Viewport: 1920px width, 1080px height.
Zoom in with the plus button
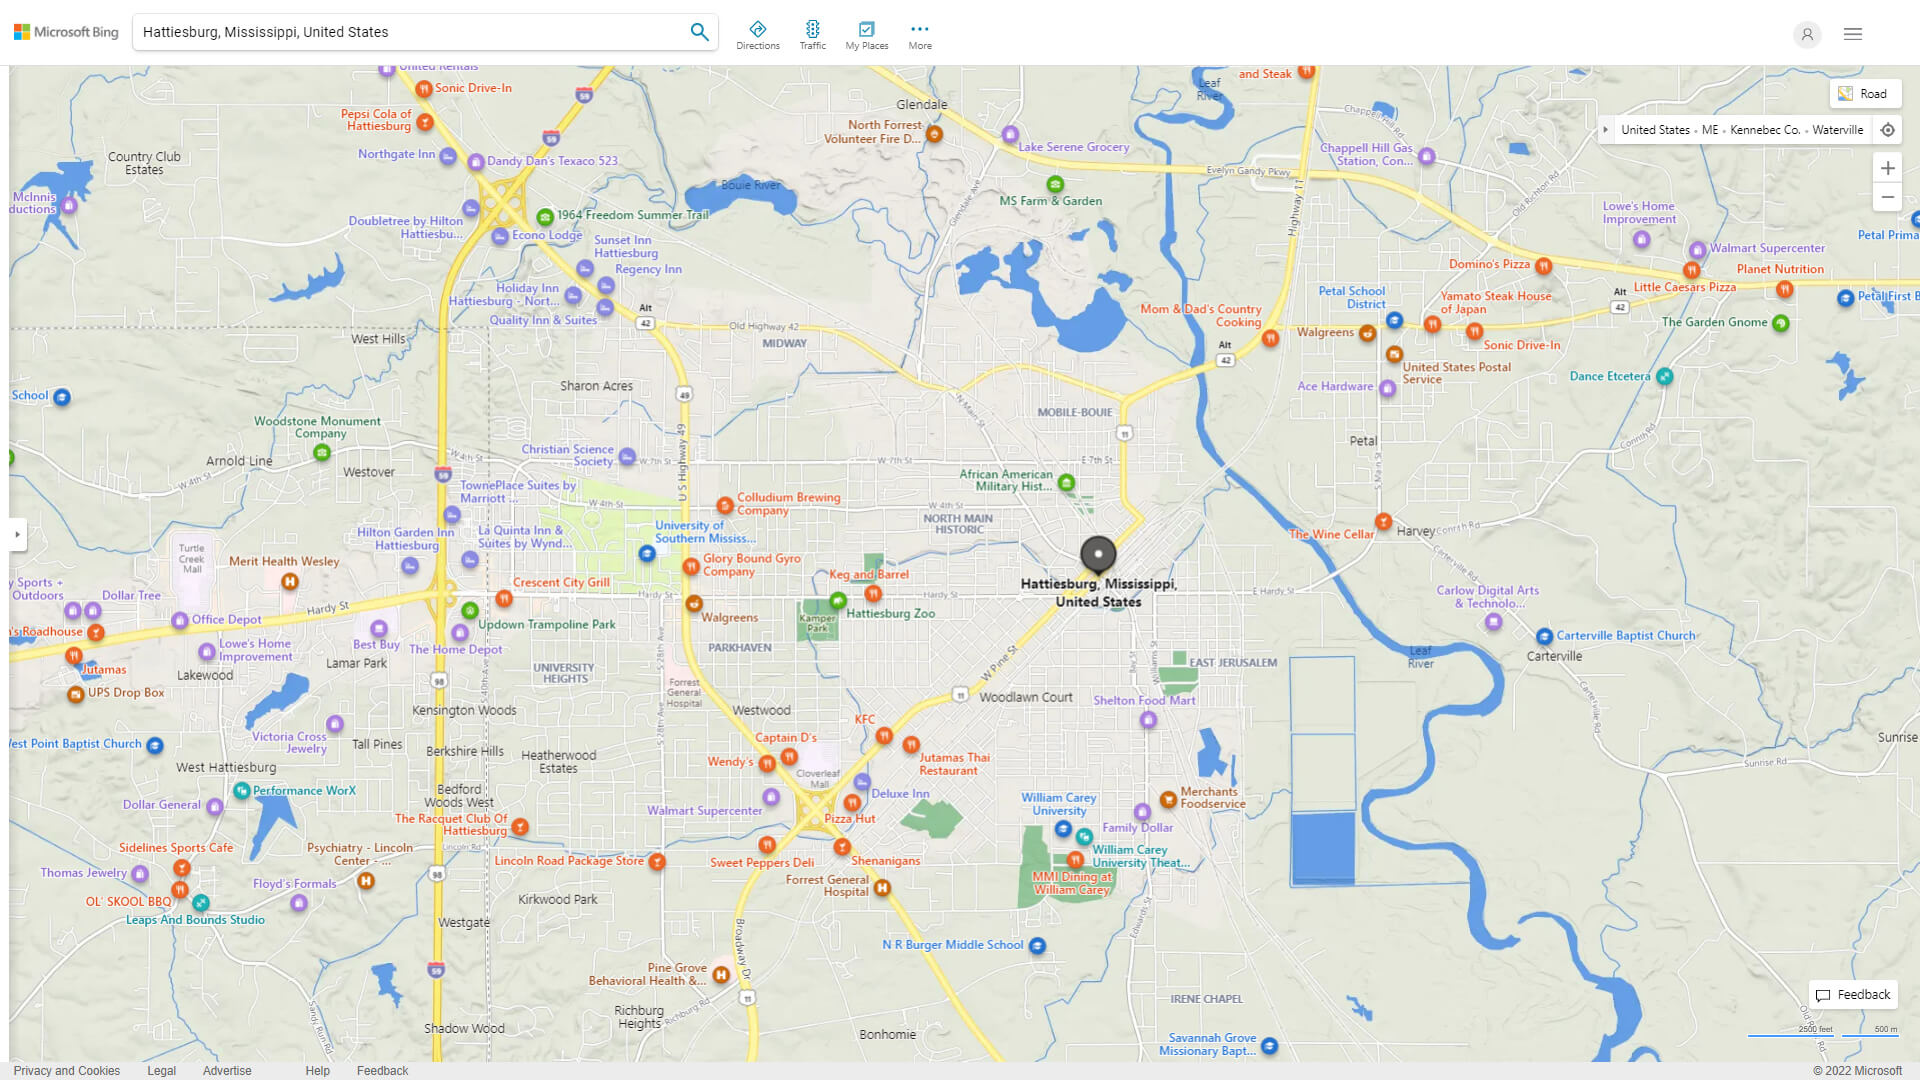click(1888, 168)
